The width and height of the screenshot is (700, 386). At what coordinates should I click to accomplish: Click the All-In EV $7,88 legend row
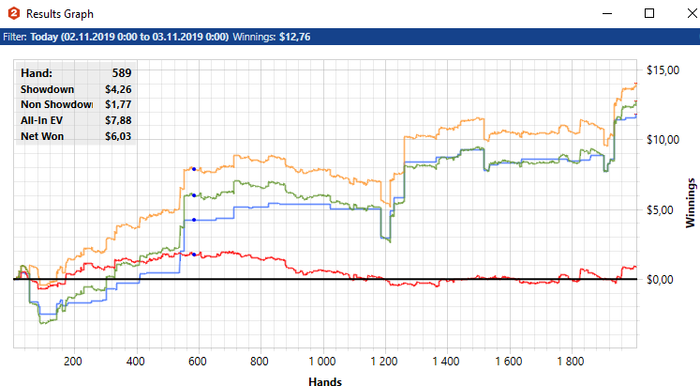pyautogui.click(x=76, y=120)
